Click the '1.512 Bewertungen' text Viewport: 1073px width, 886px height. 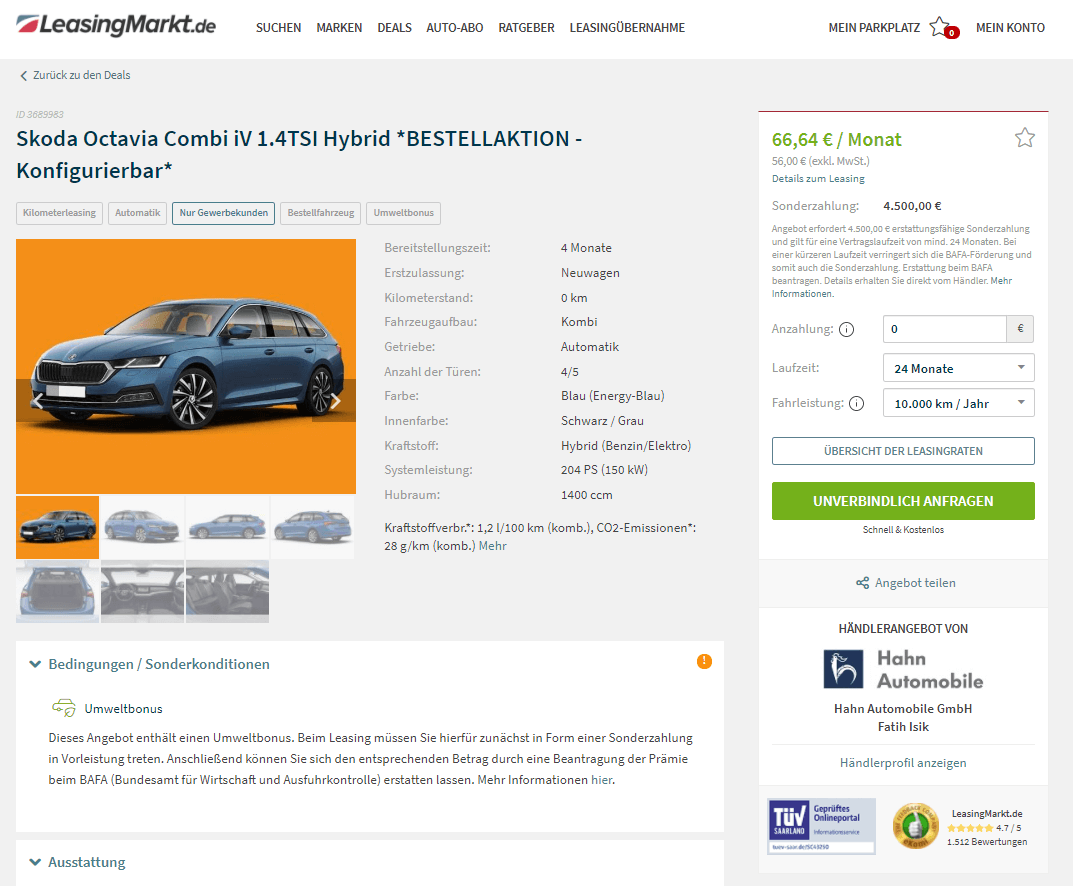(x=987, y=842)
